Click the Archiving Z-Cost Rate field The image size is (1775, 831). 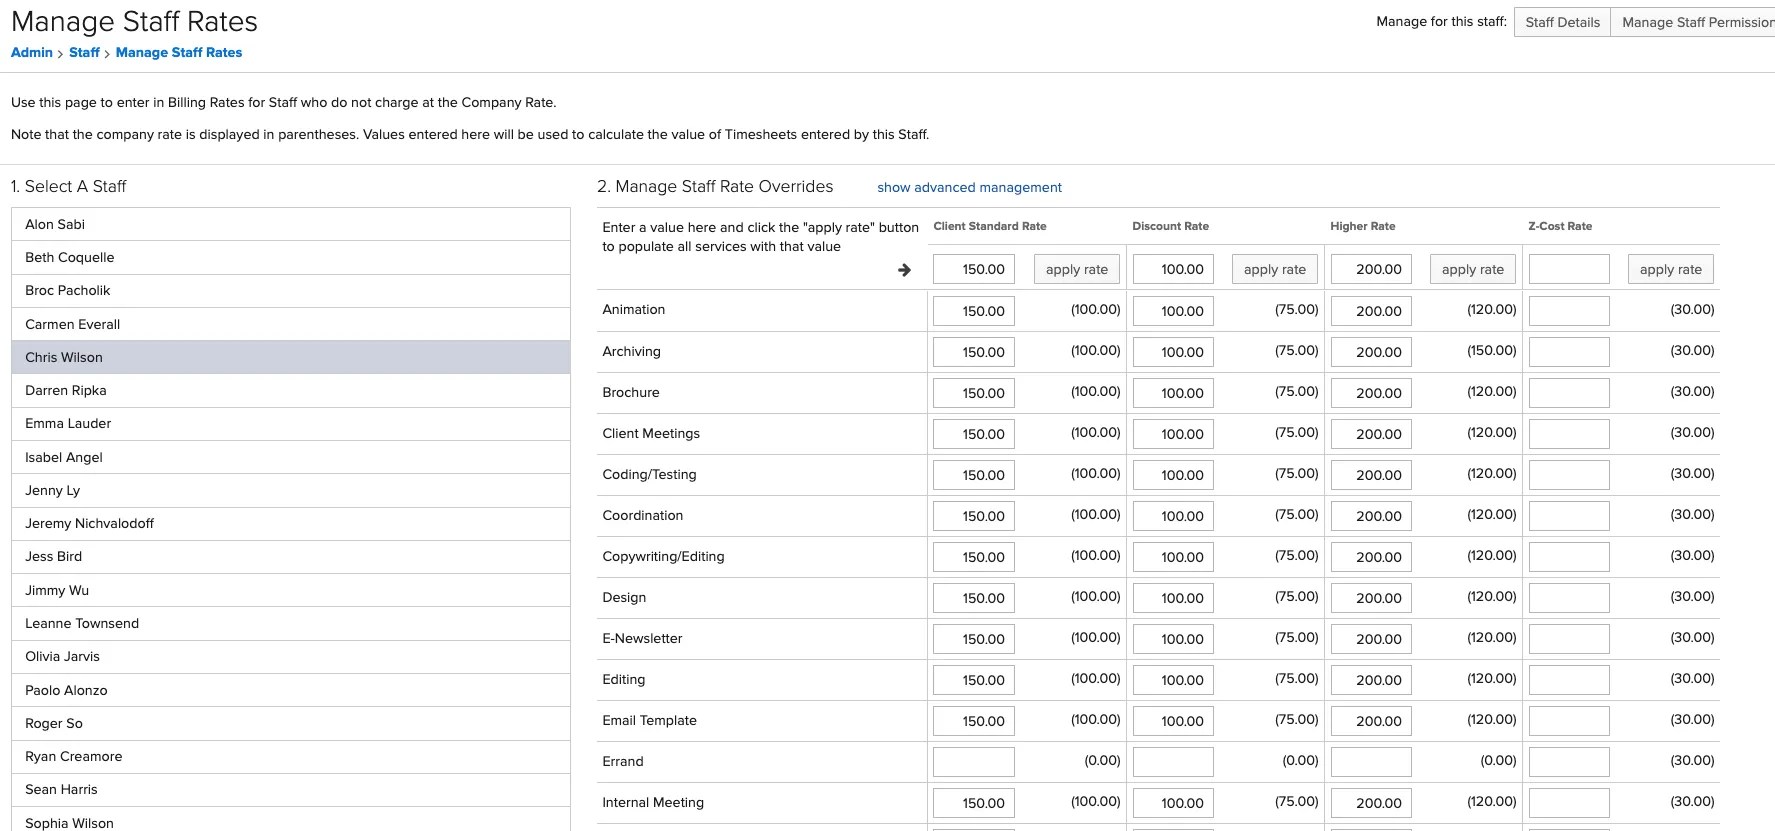point(1569,352)
